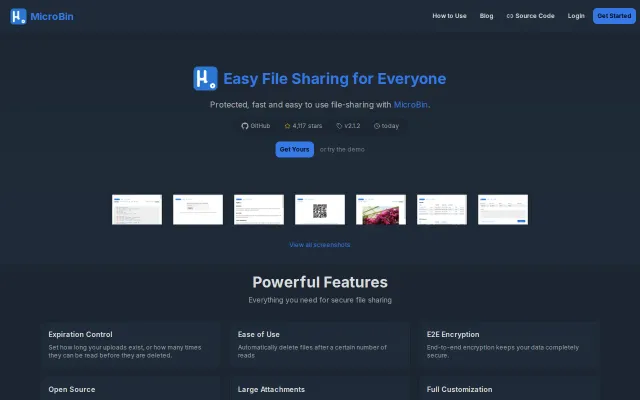Image resolution: width=640 pixels, height=400 pixels.
Task: Click the 'or try the demo' link
Action: (342, 149)
